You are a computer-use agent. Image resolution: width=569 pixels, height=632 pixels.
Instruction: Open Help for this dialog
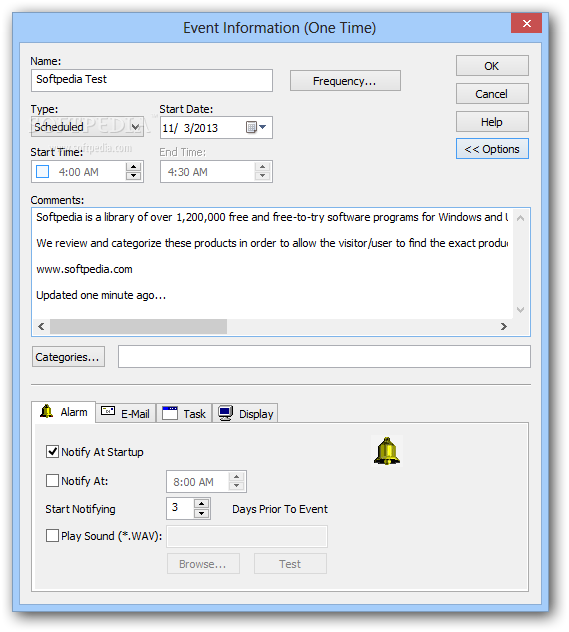coord(492,122)
